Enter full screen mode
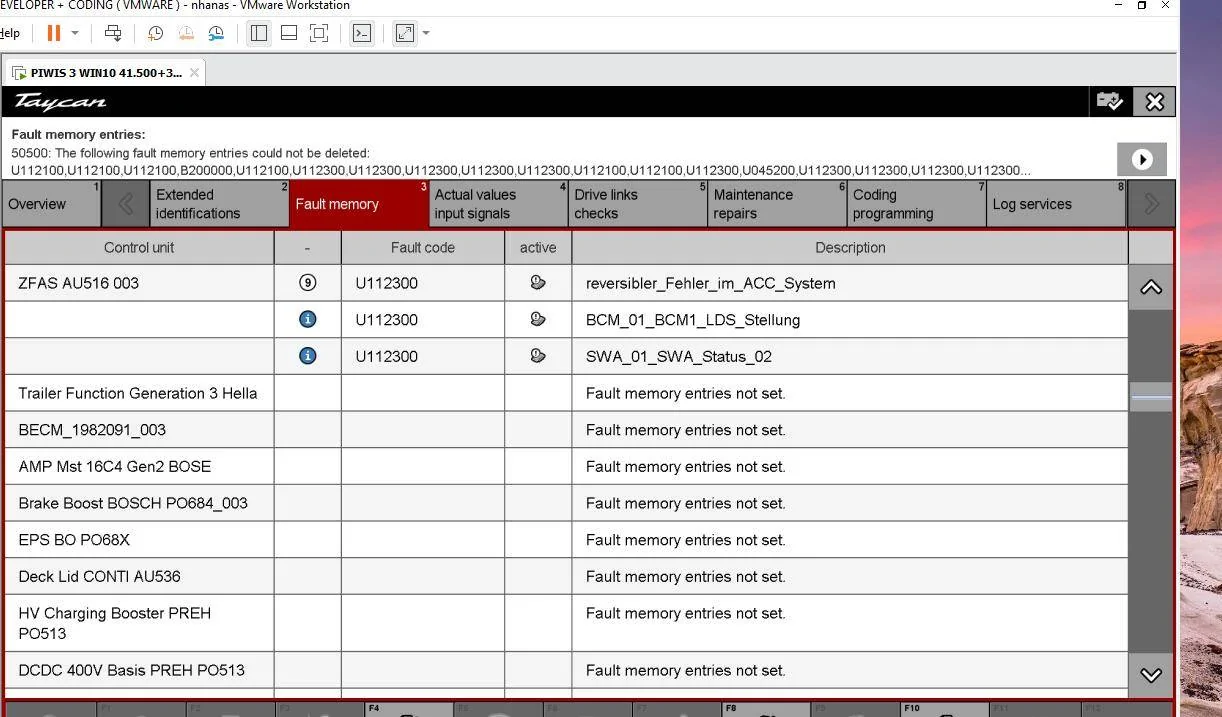The width and height of the screenshot is (1222, 717). pyautogui.click(x=319, y=33)
